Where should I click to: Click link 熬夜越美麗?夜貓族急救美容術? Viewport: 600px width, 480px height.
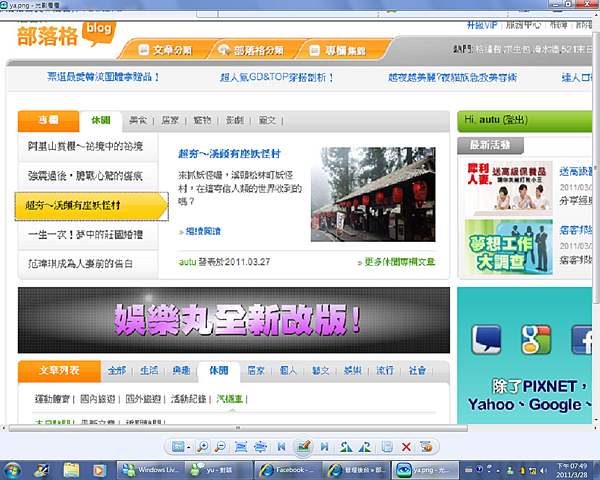point(452,77)
